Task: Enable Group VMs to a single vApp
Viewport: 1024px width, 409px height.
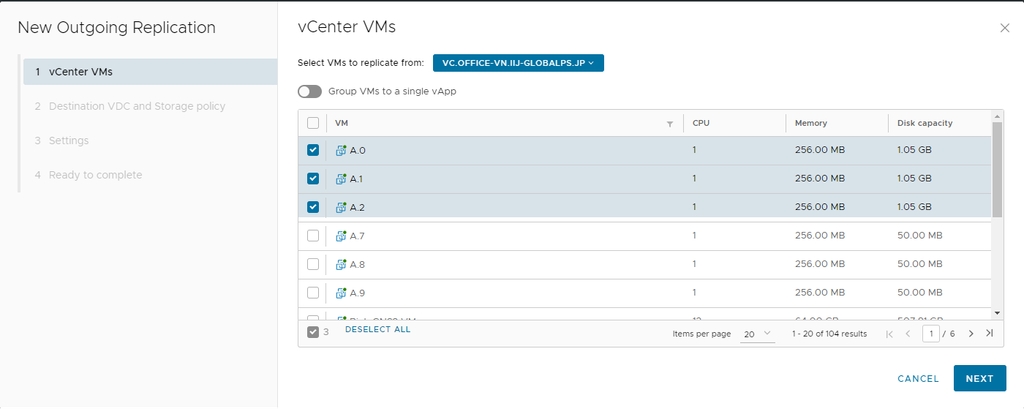Action: point(310,91)
